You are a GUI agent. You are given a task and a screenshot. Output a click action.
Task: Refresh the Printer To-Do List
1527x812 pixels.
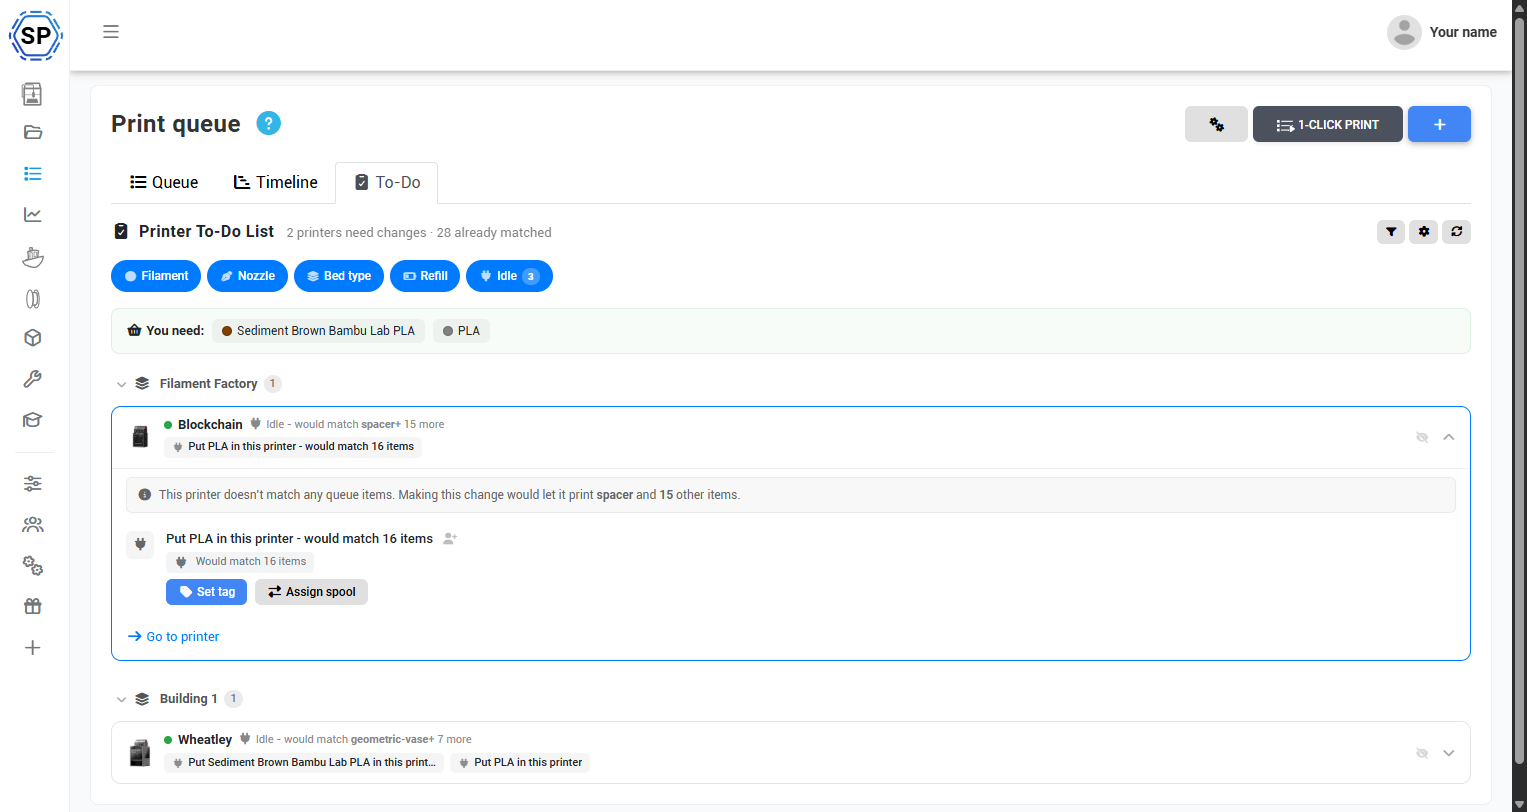pos(1457,232)
